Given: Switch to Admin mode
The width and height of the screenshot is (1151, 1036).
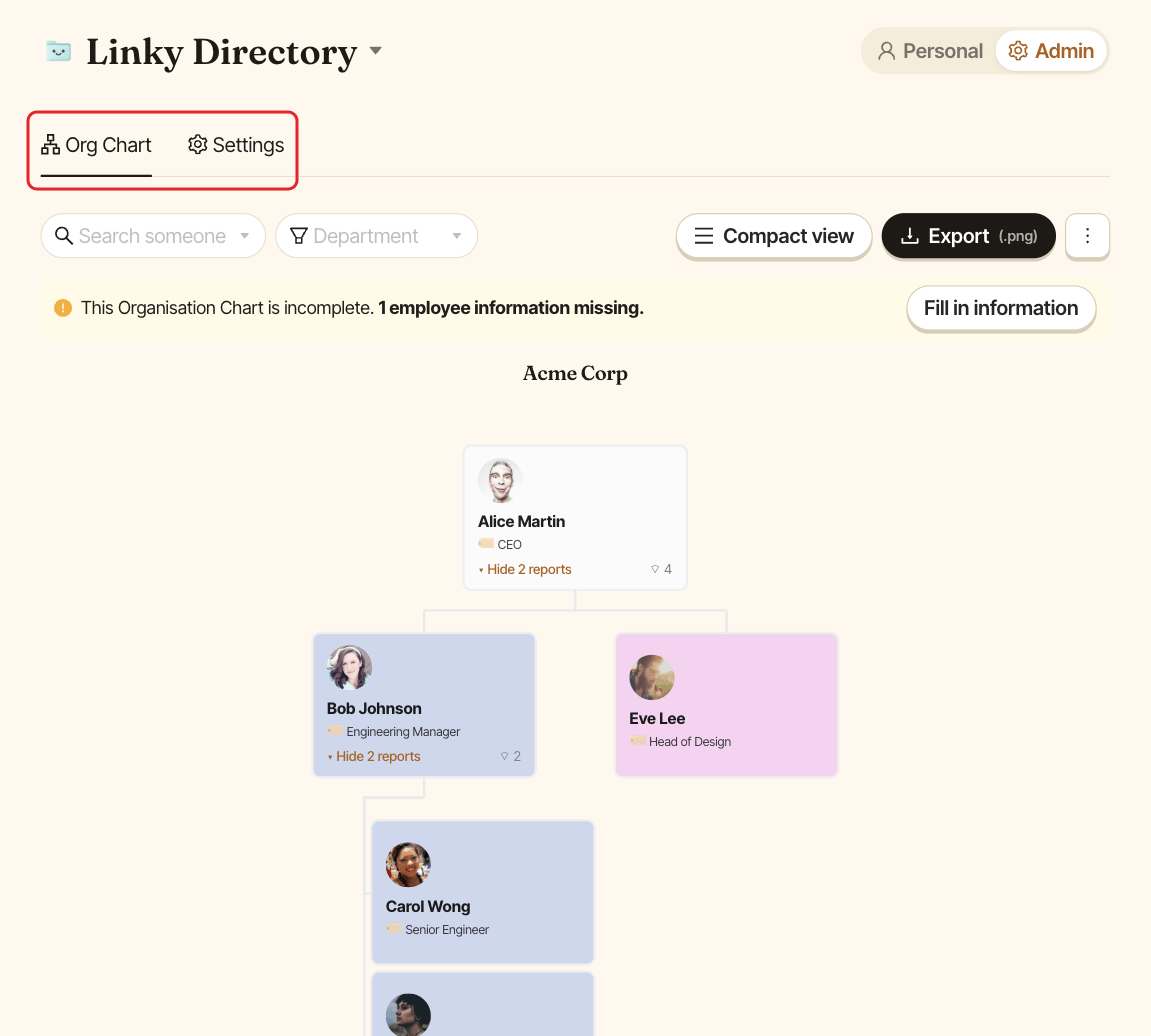Looking at the screenshot, I should point(1051,51).
